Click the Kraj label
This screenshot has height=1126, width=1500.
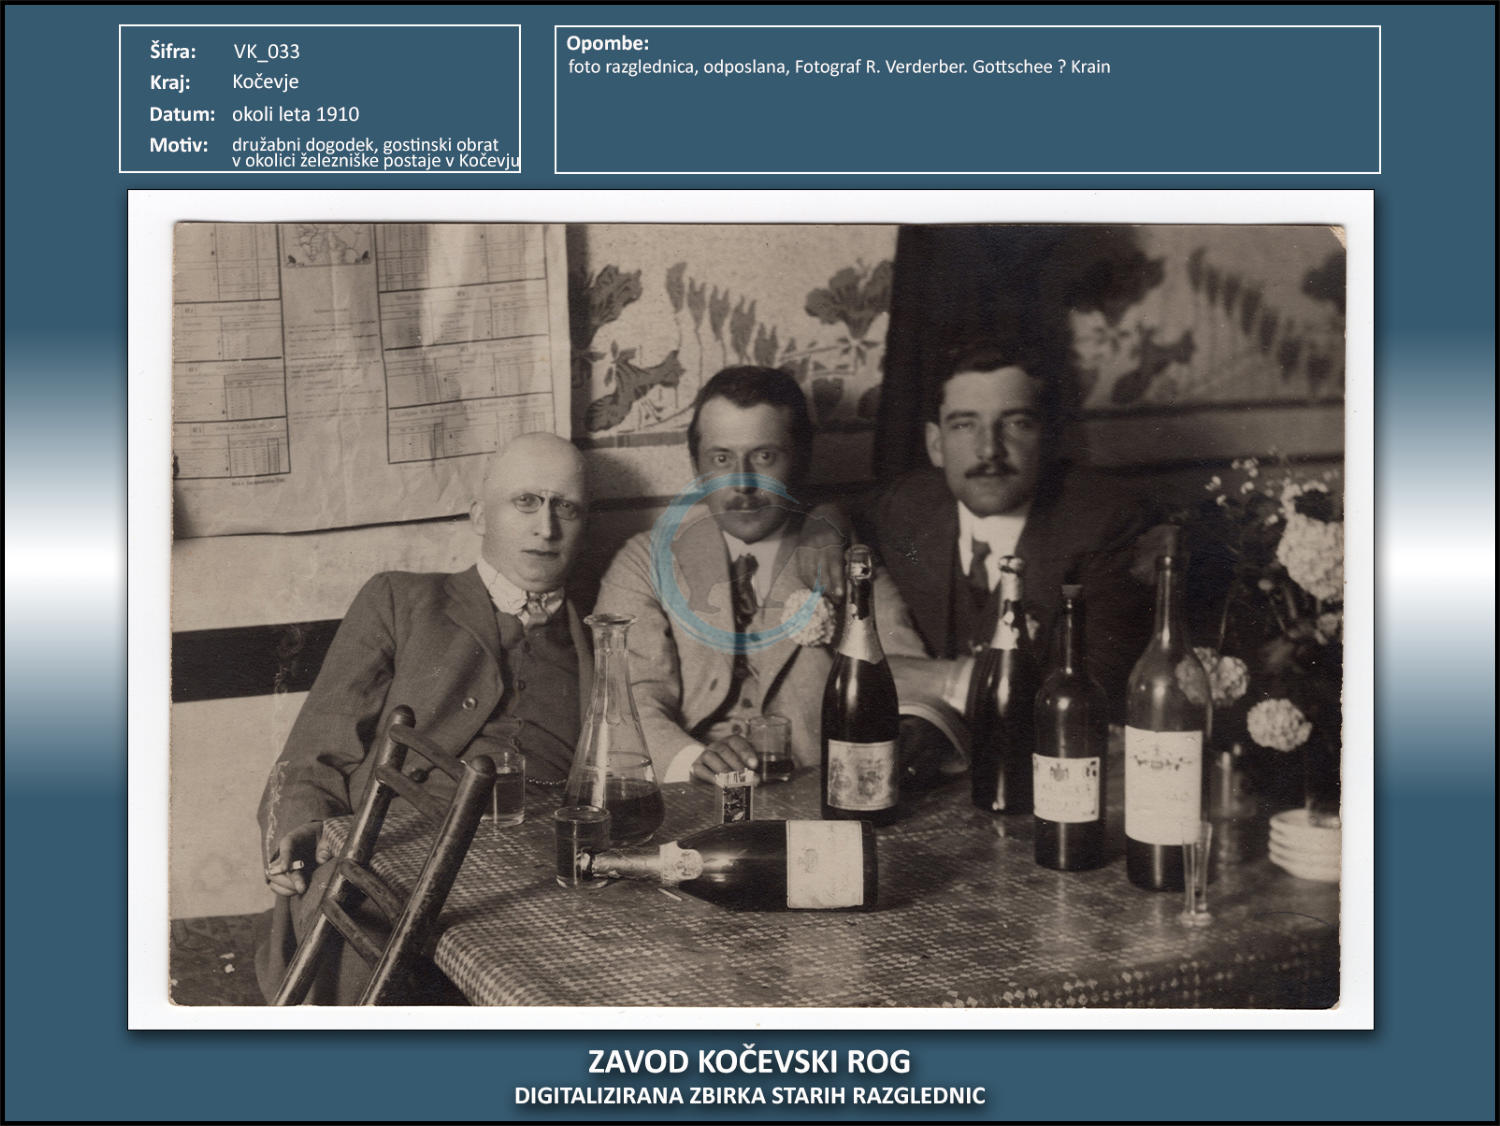click(x=170, y=82)
